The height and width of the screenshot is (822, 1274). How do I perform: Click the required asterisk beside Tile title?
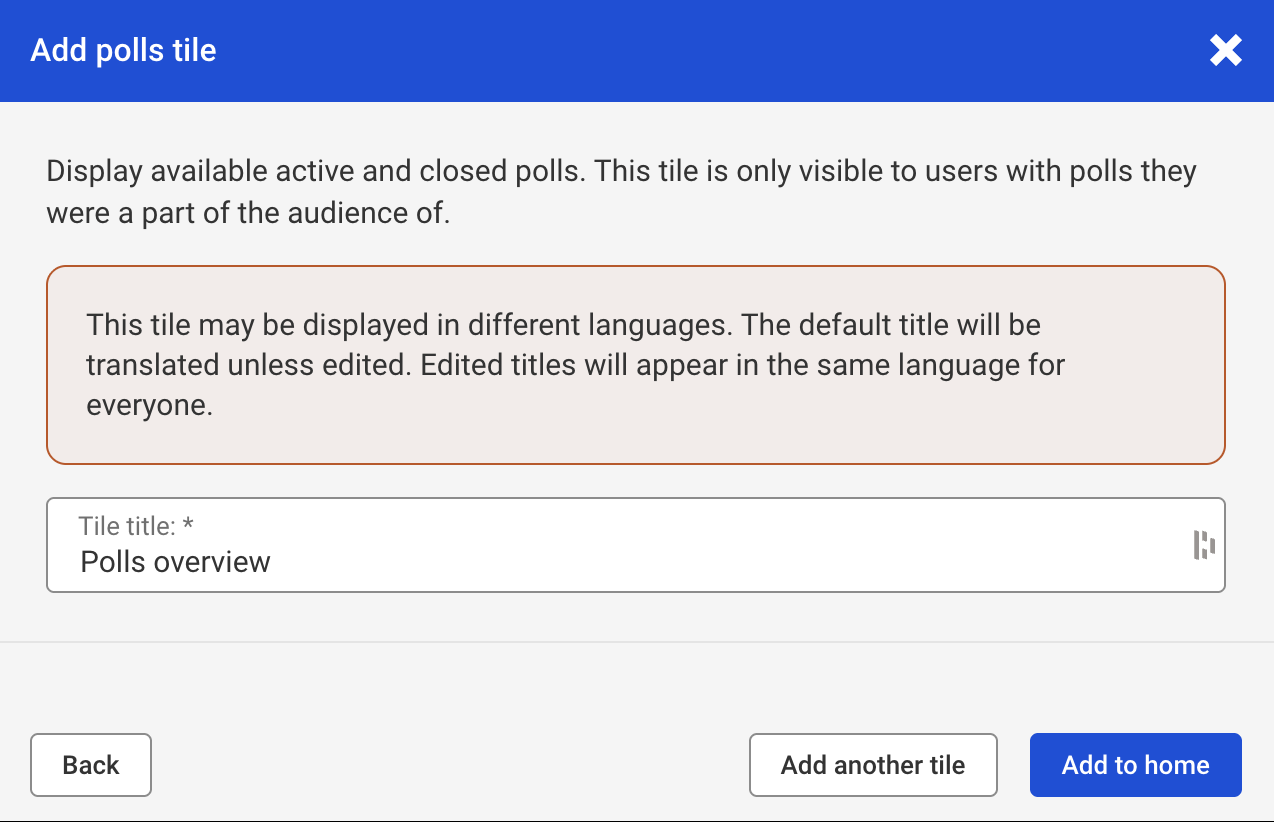[x=188, y=525]
